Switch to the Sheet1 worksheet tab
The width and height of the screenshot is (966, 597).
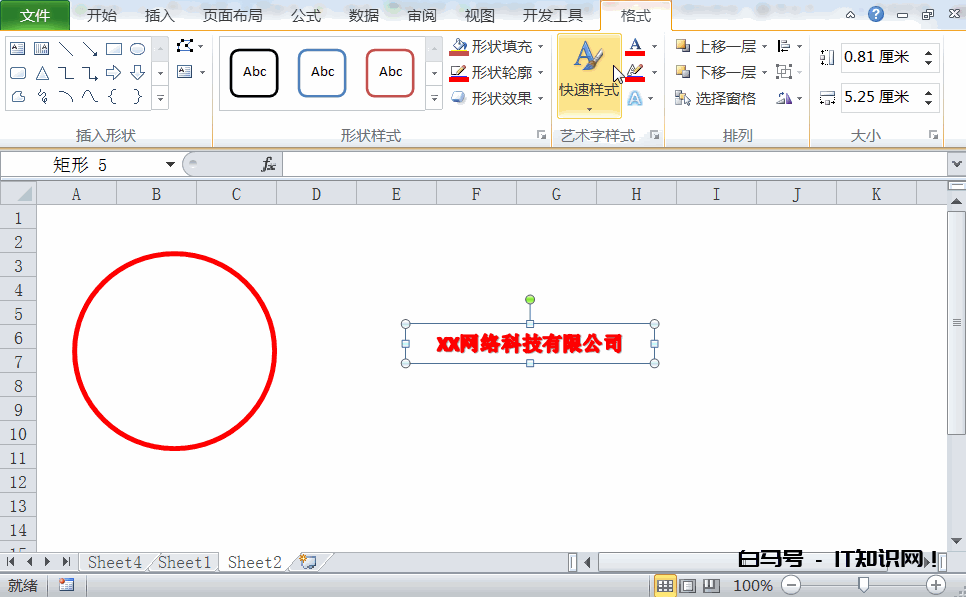click(x=185, y=562)
